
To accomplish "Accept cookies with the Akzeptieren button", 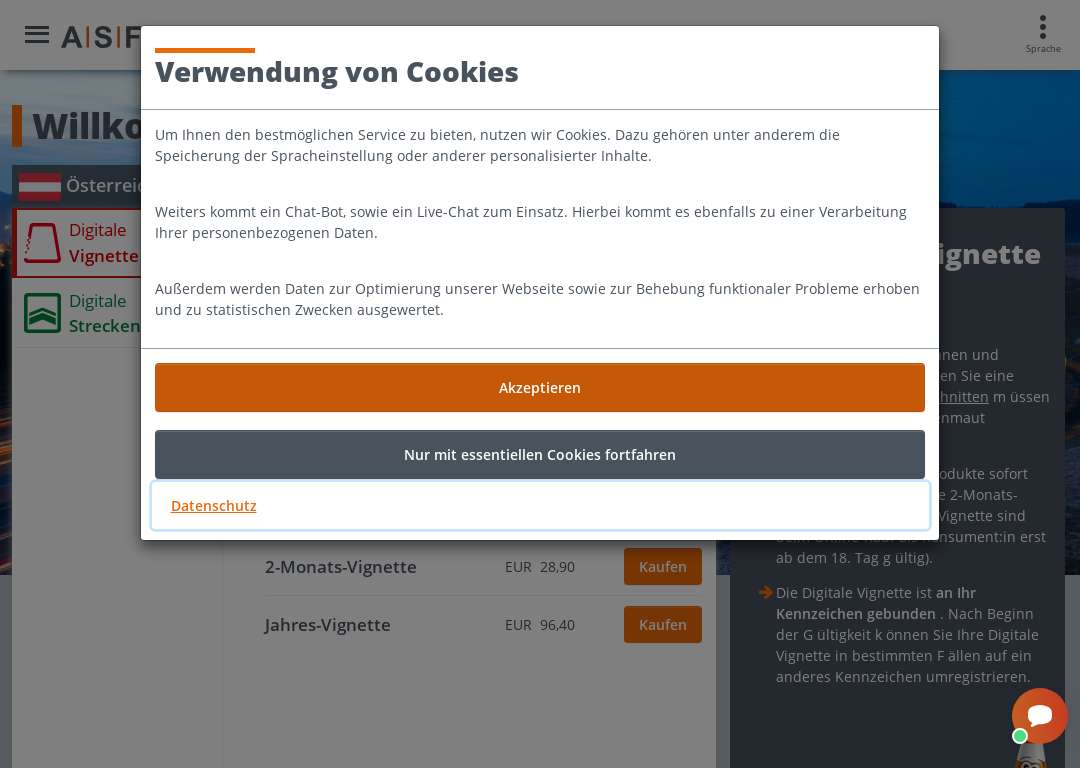I will [x=539, y=388].
